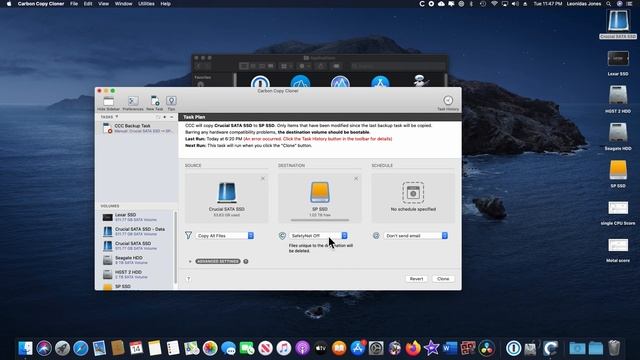Image resolution: width=640 pixels, height=360 pixels.
Task: Click the No schedule specified selector
Action: 413,198
